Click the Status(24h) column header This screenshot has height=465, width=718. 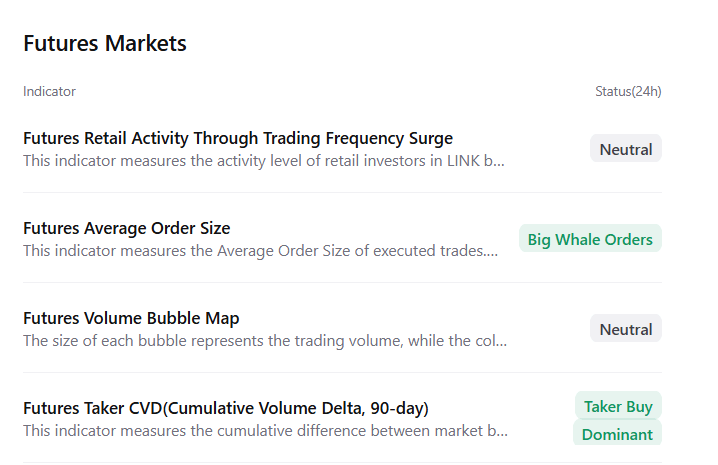628,91
